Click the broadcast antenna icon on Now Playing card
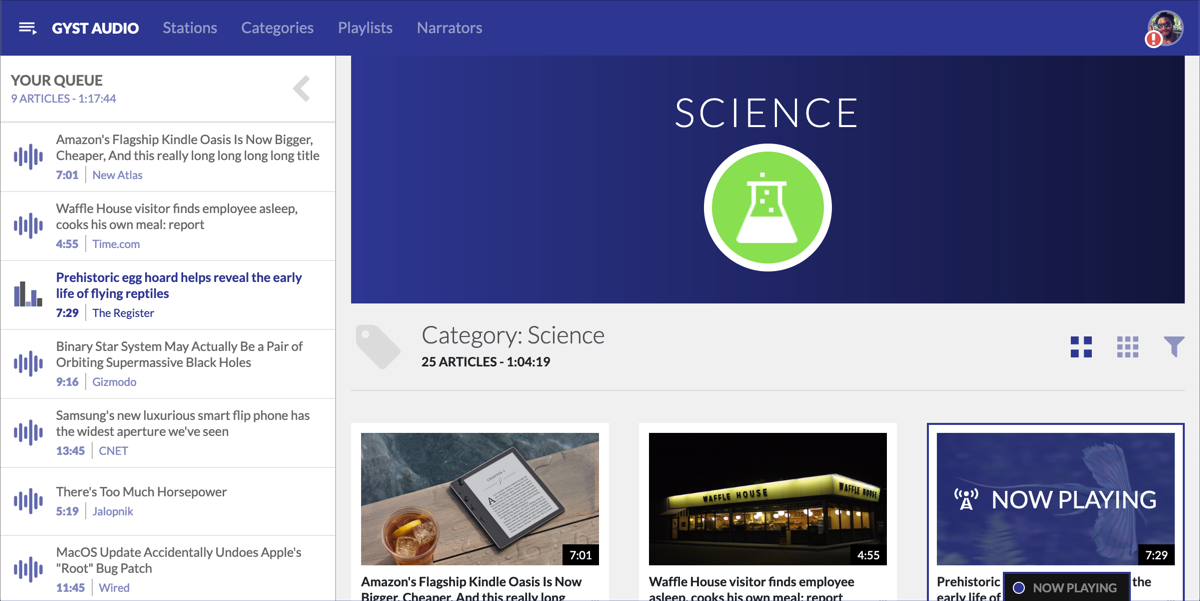Image resolution: width=1200 pixels, height=601 pixels. [x=966, y=499]
